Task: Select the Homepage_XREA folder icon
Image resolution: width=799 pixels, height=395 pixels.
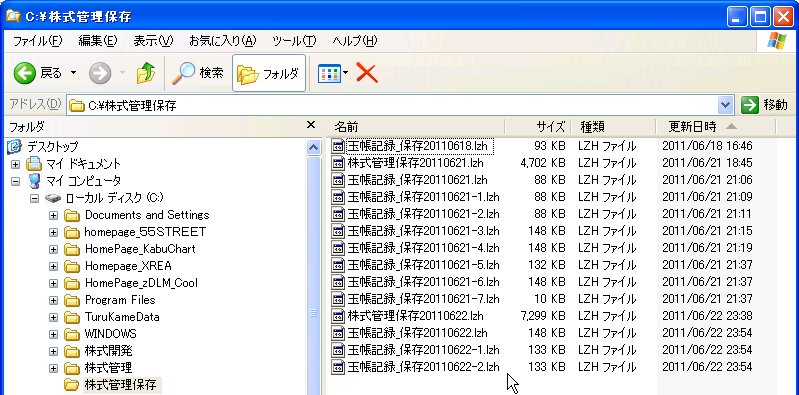Action: pyautogui.click(x=72, y=266)
